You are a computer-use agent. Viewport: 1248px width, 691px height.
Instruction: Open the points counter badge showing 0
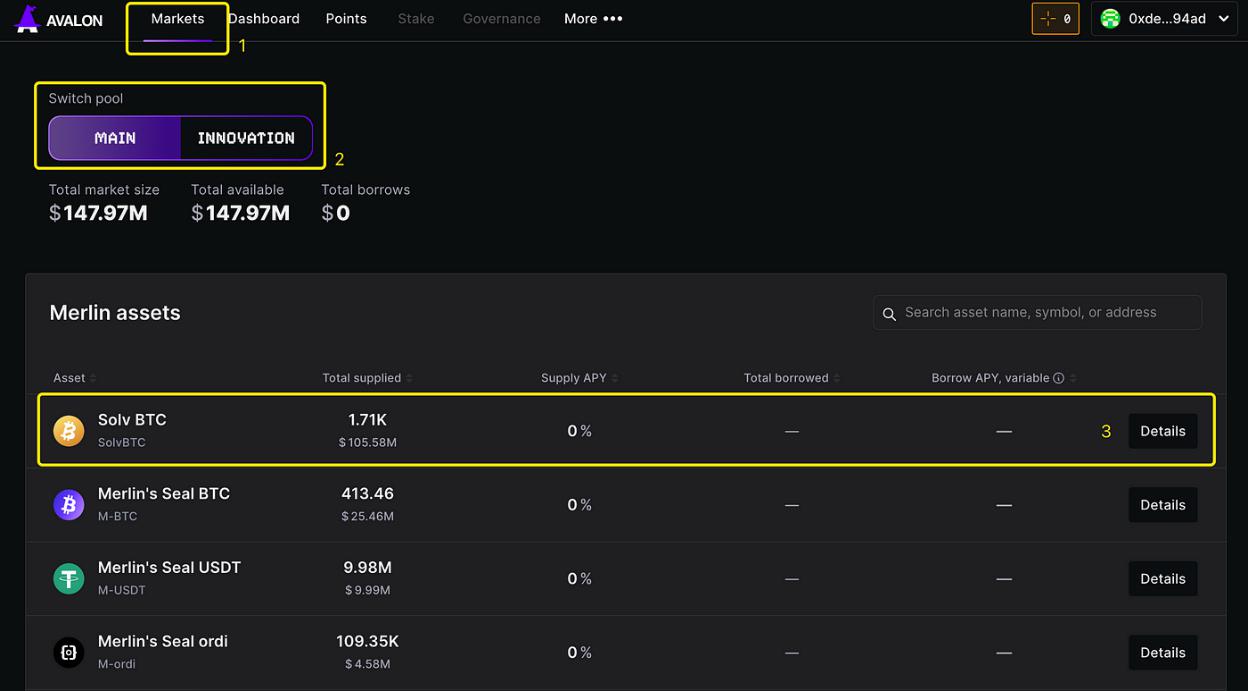1055,19
